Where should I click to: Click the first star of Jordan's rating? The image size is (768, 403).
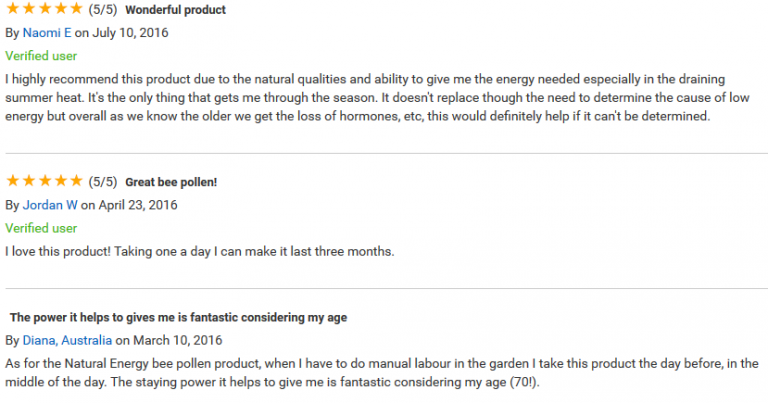pos(12,181)
